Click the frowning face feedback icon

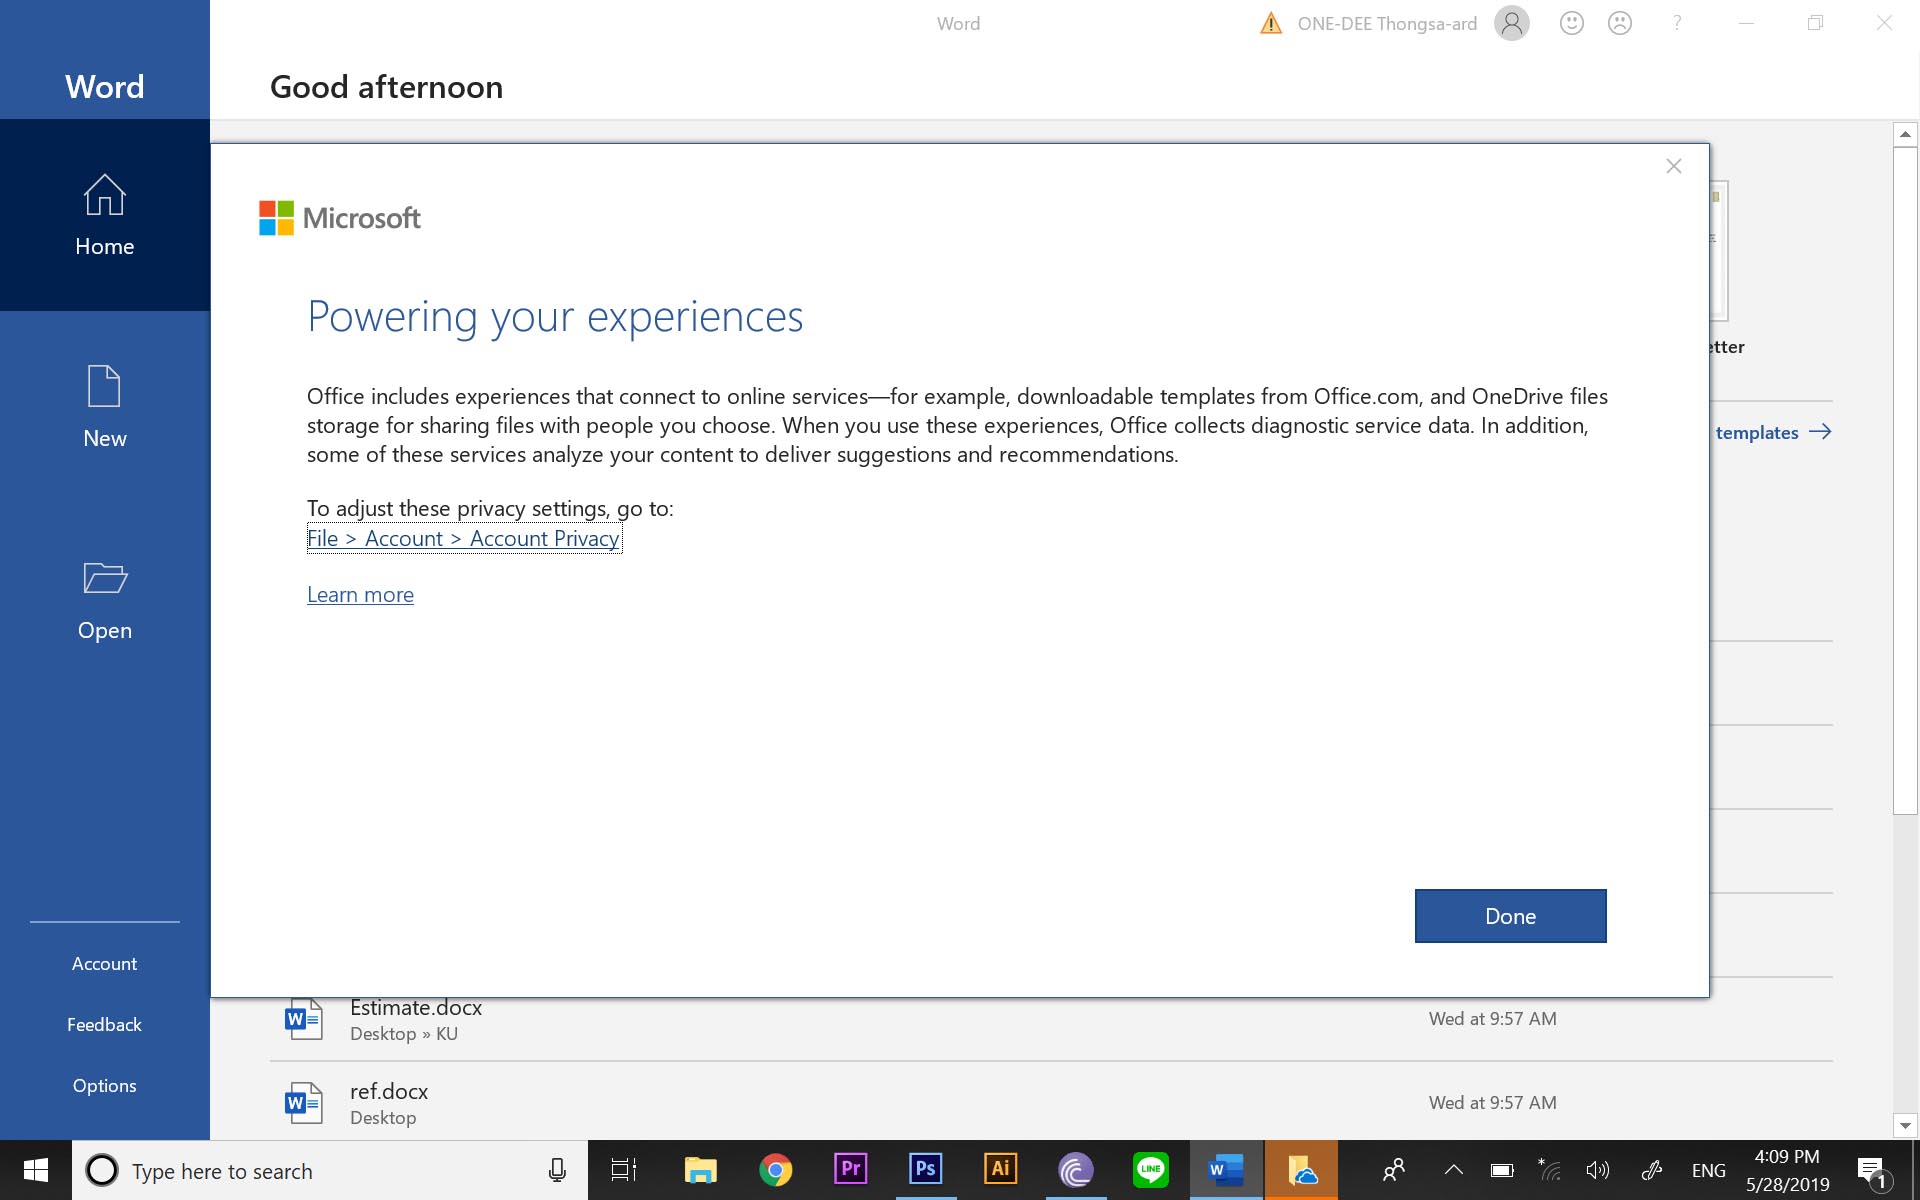[x=1619, y=23]
